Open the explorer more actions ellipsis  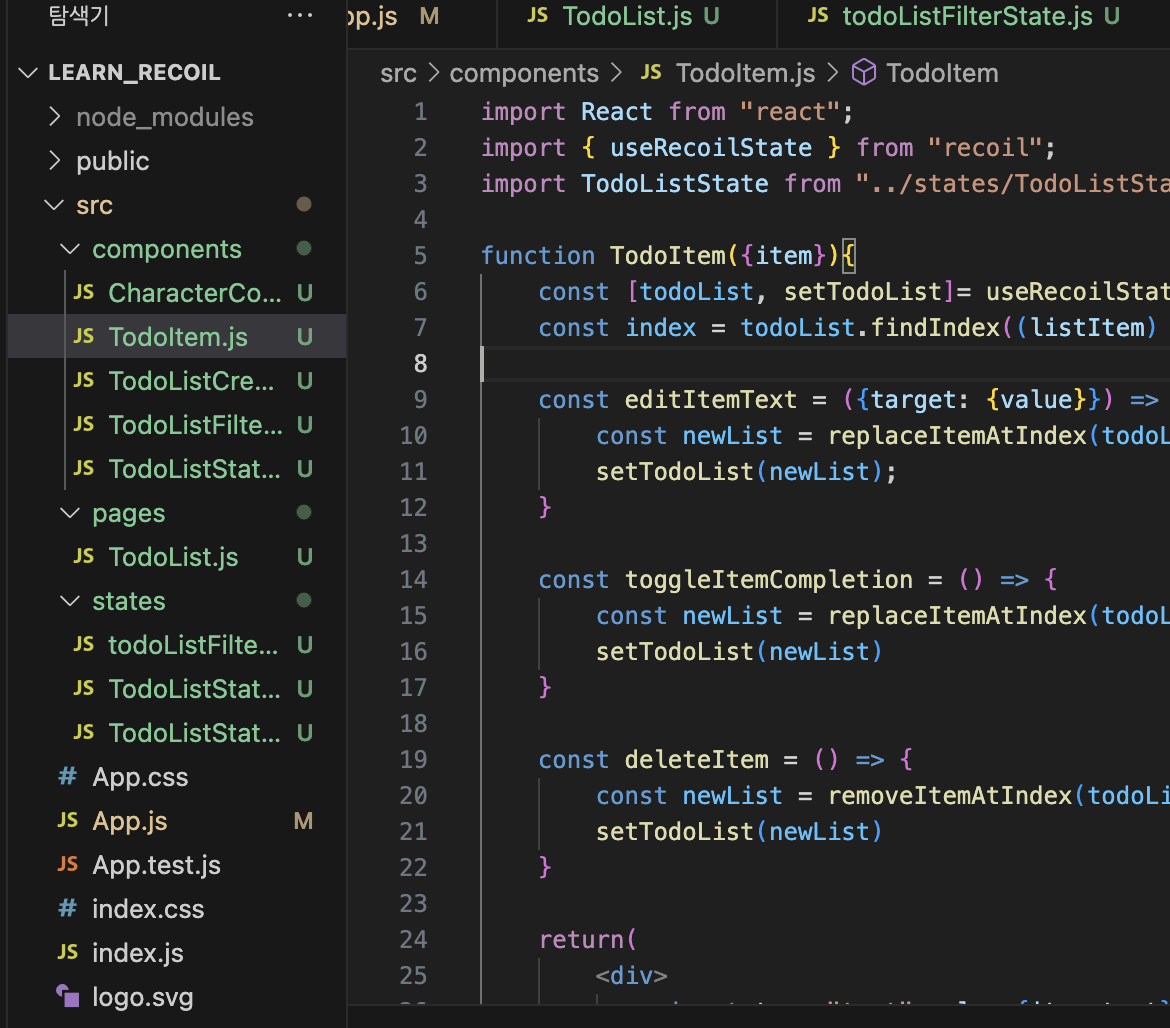click(300, 15)
